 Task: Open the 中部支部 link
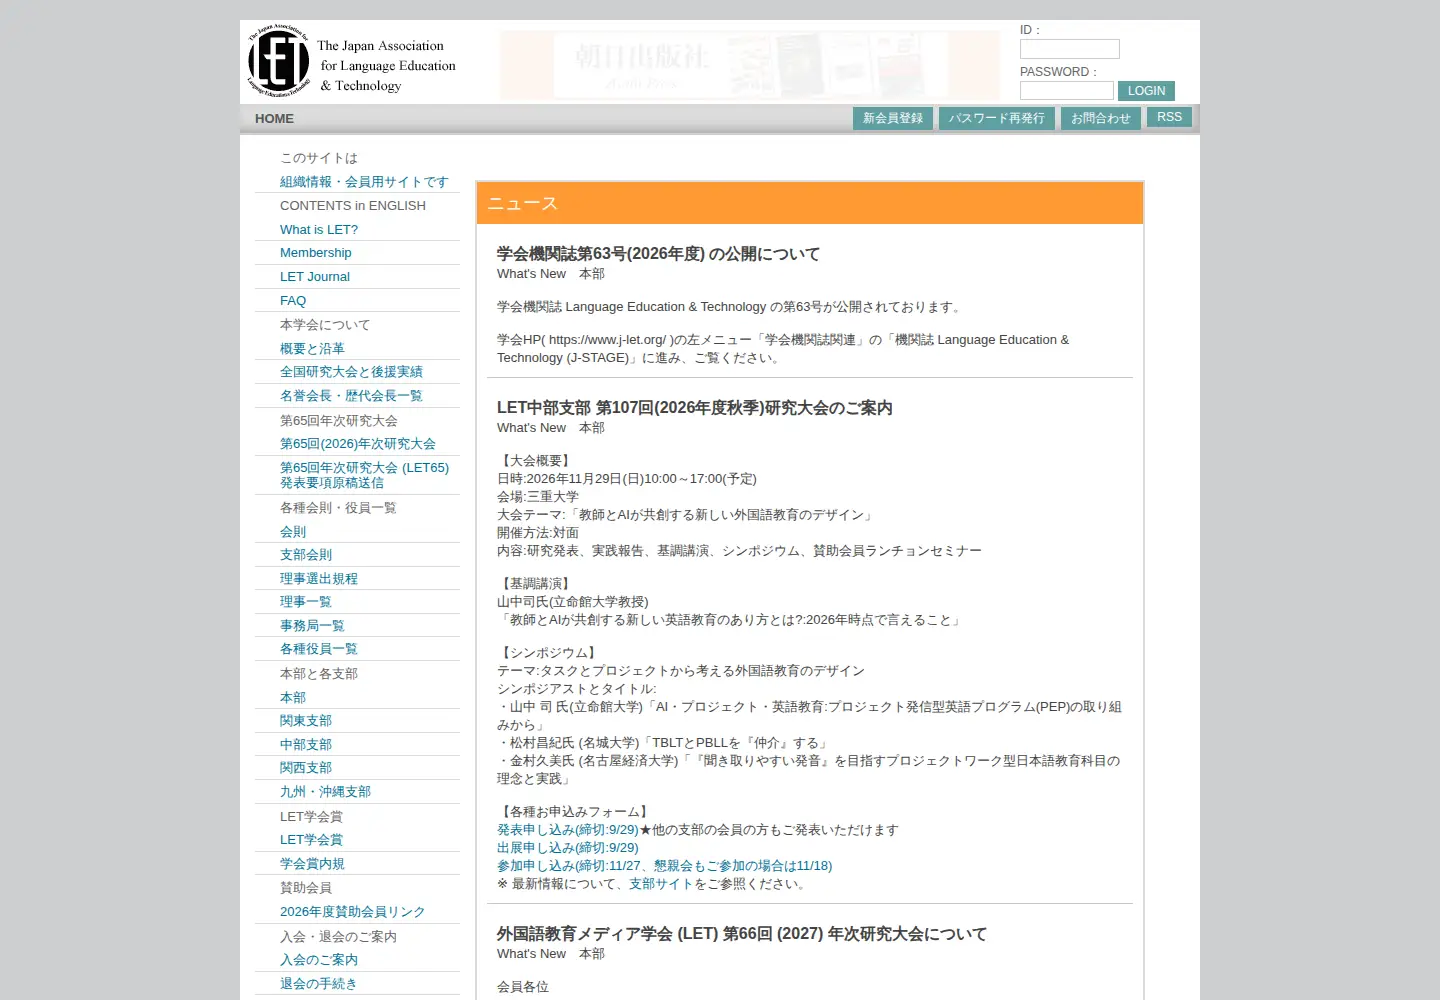[x=306, y=745]
